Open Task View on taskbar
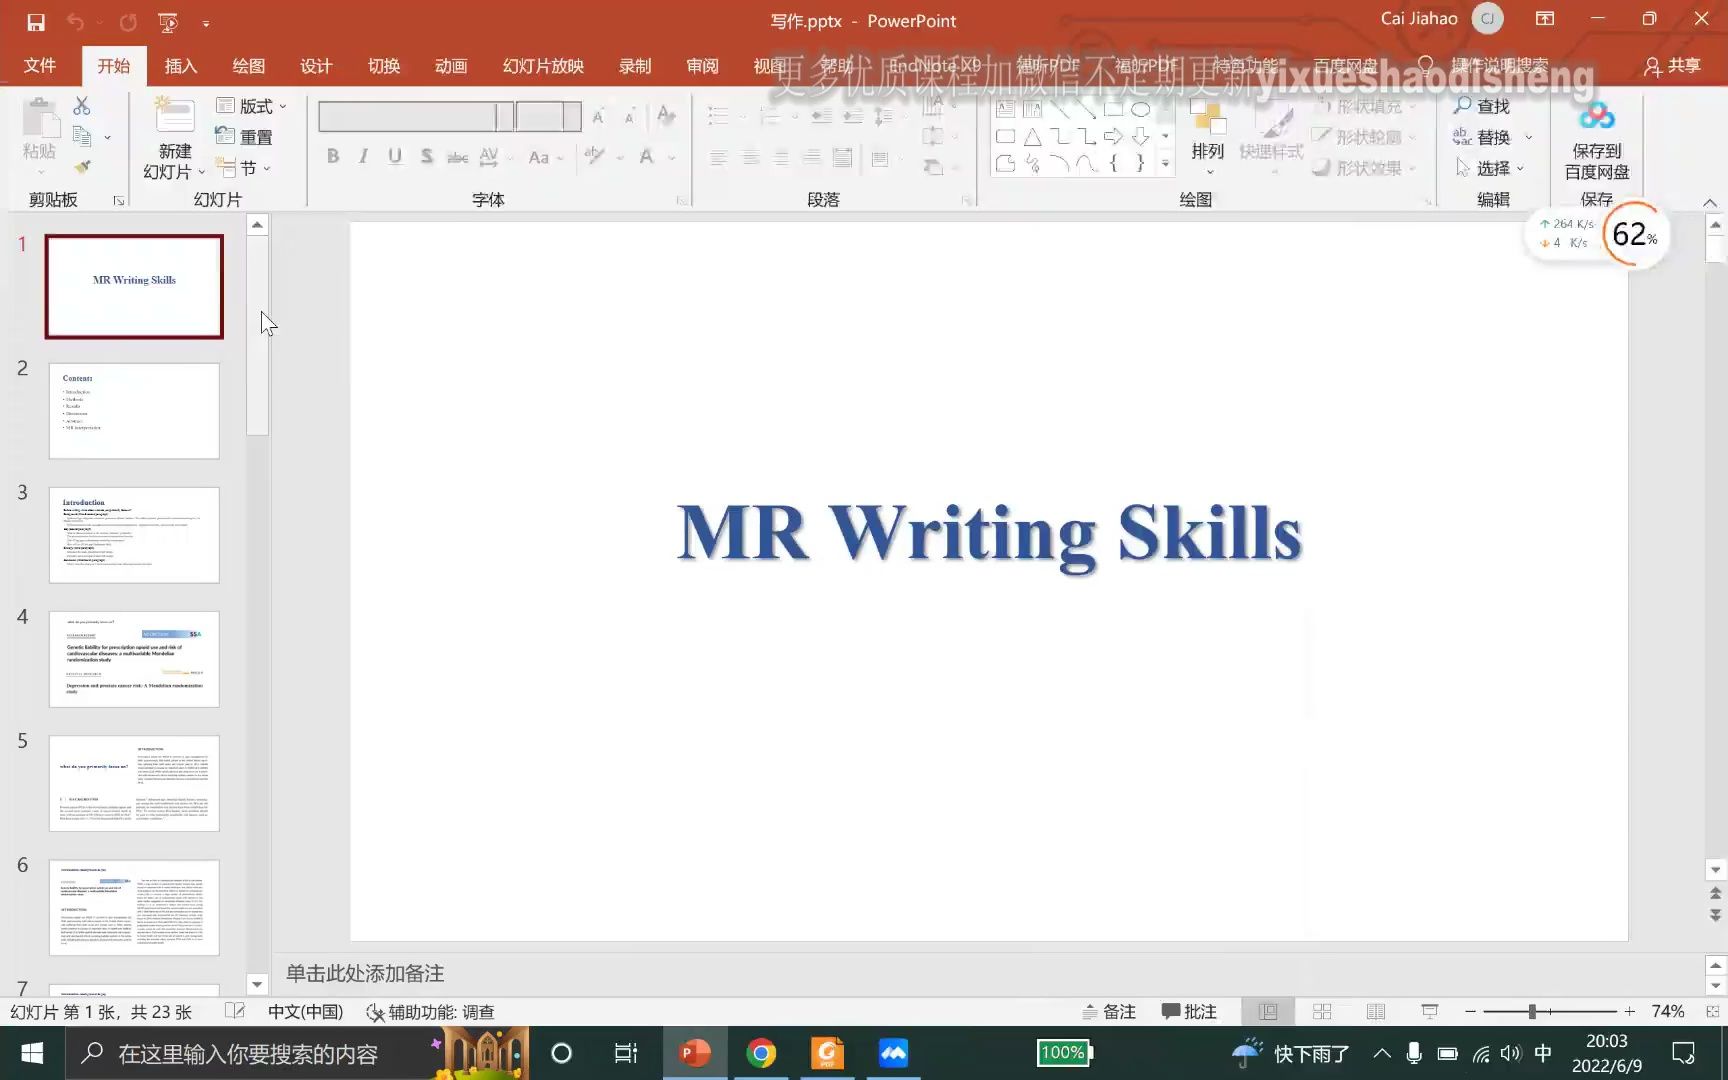Viewport: 1728px width, 1080px height. (x=626, y=1053)
